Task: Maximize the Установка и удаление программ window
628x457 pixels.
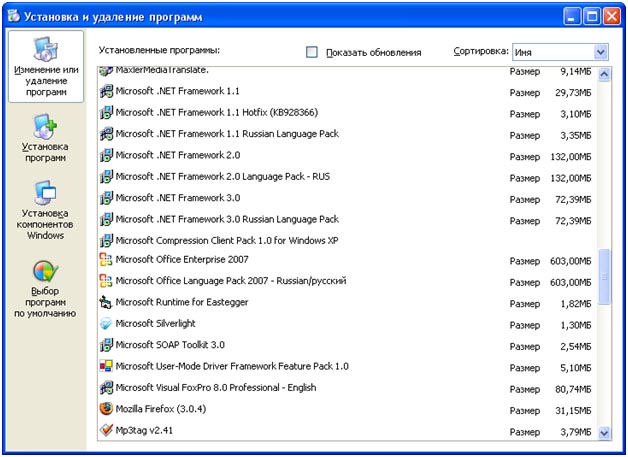Action: click(x=592, y=16)
